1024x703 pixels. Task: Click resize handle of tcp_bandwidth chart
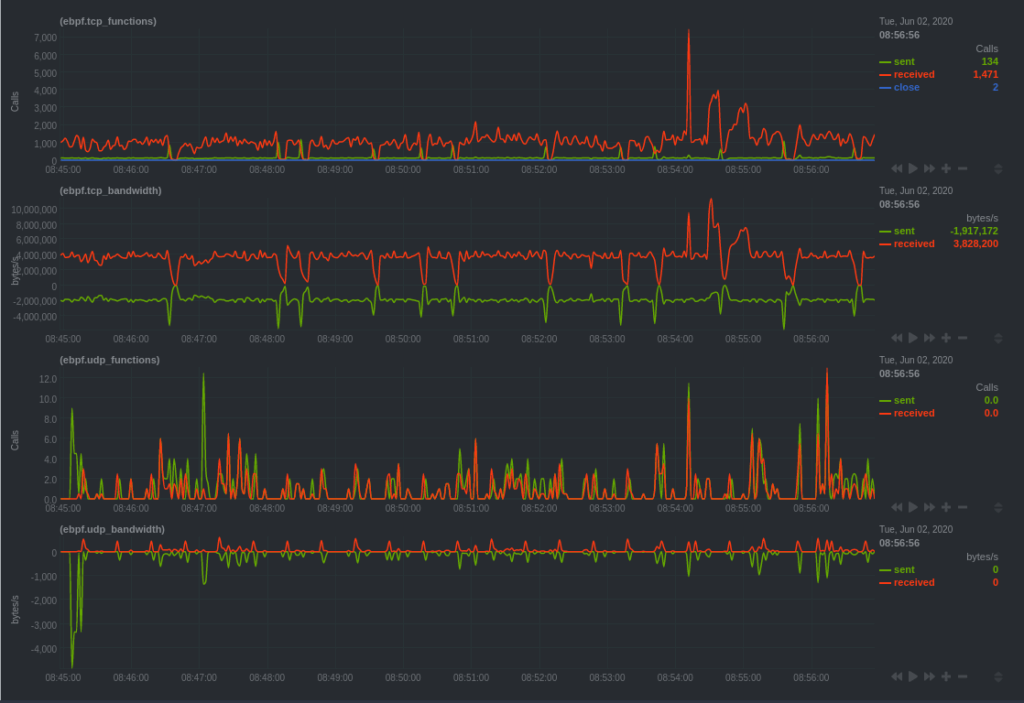tap(998, 338)
